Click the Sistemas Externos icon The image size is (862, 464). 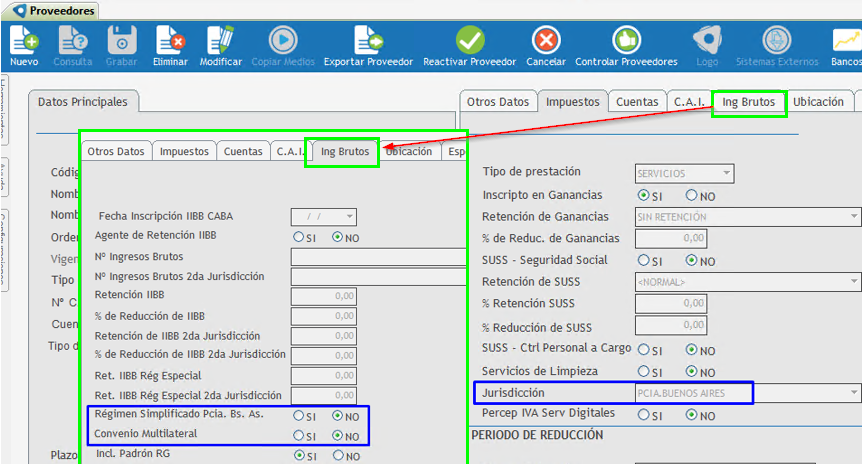(777, 40)
